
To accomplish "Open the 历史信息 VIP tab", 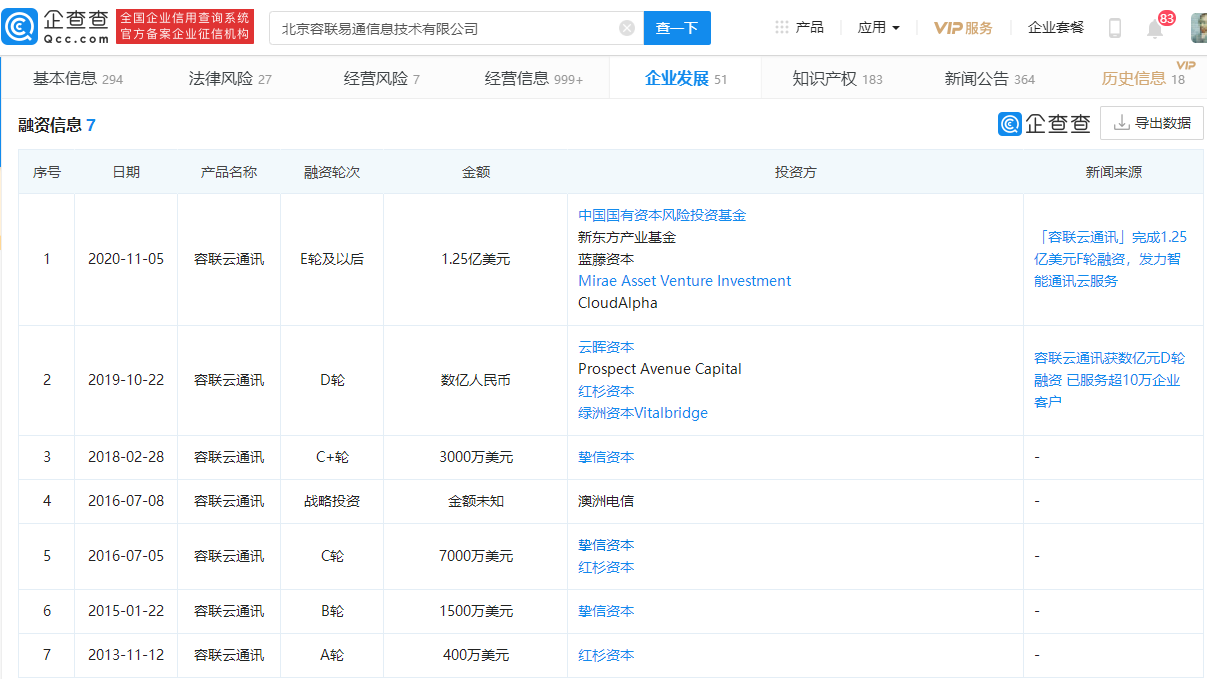I will pos(1144,78).
